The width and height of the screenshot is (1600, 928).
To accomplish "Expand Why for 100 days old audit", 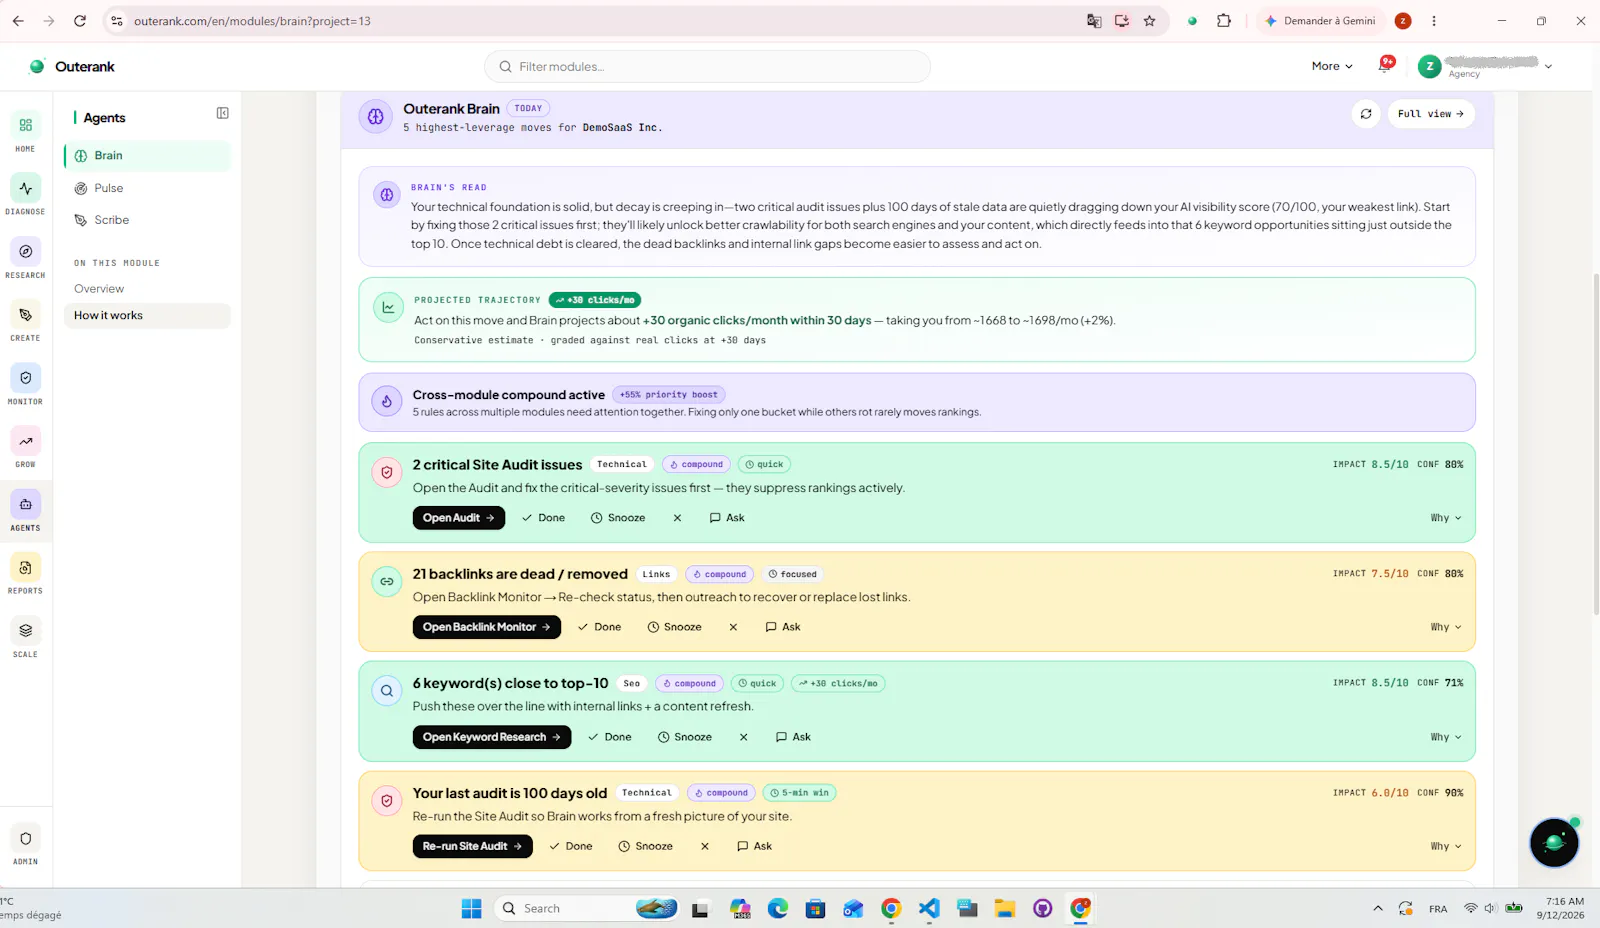I will coord(1446,846).
